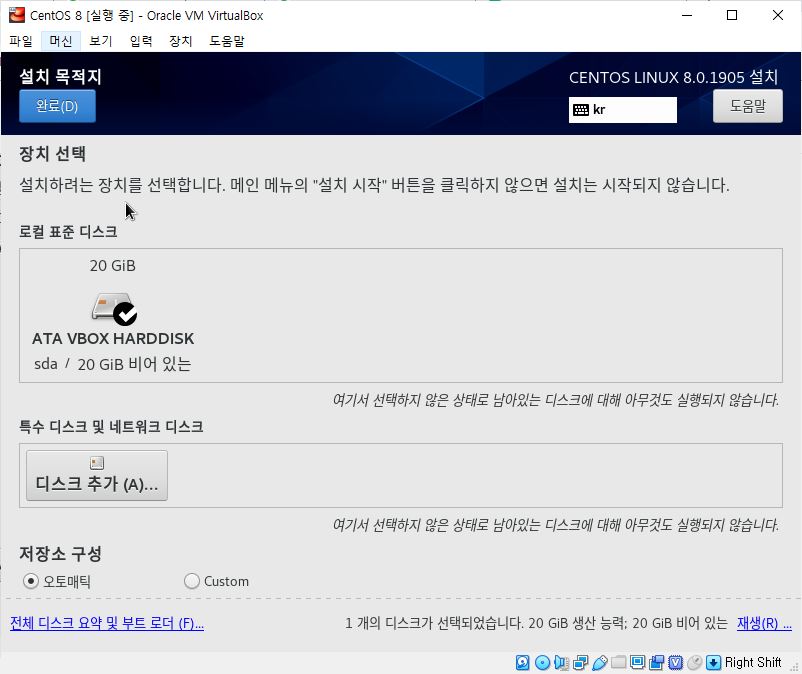The height and width of the screenshot is (674, 802).
Task: Open the 머신 menu
Action: click(x=60, y=41)
